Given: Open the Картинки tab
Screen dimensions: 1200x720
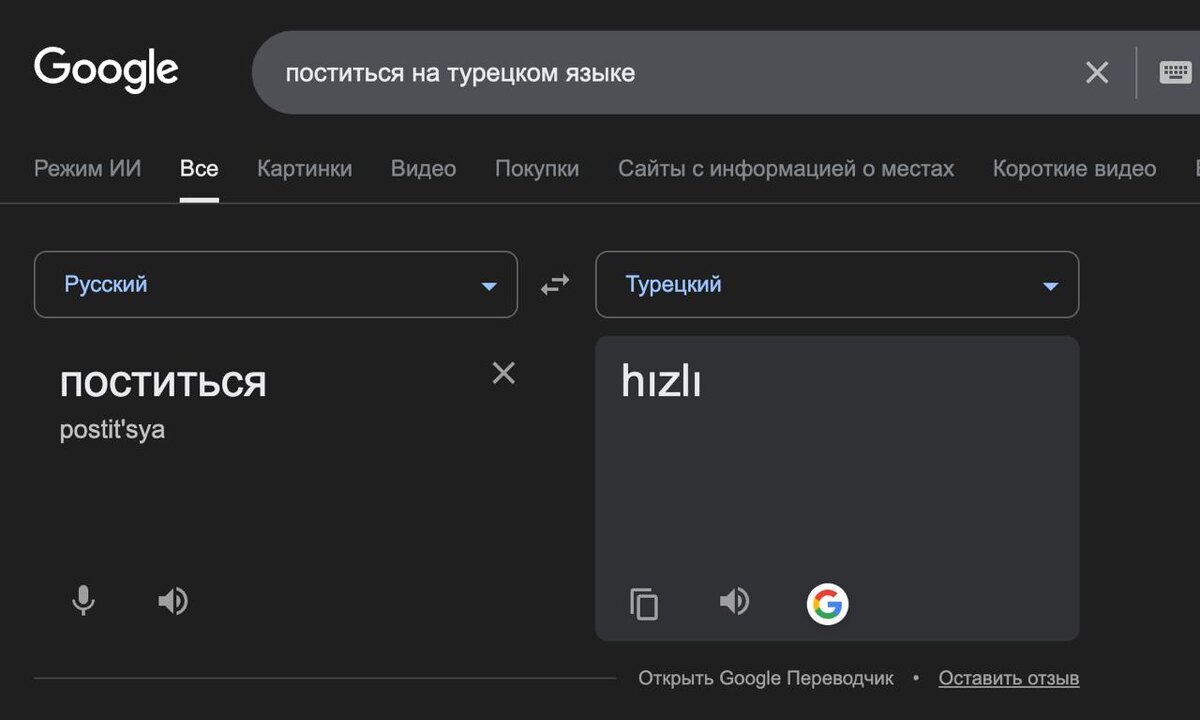Looking at the screenshot, I should [x=304, y=169].
